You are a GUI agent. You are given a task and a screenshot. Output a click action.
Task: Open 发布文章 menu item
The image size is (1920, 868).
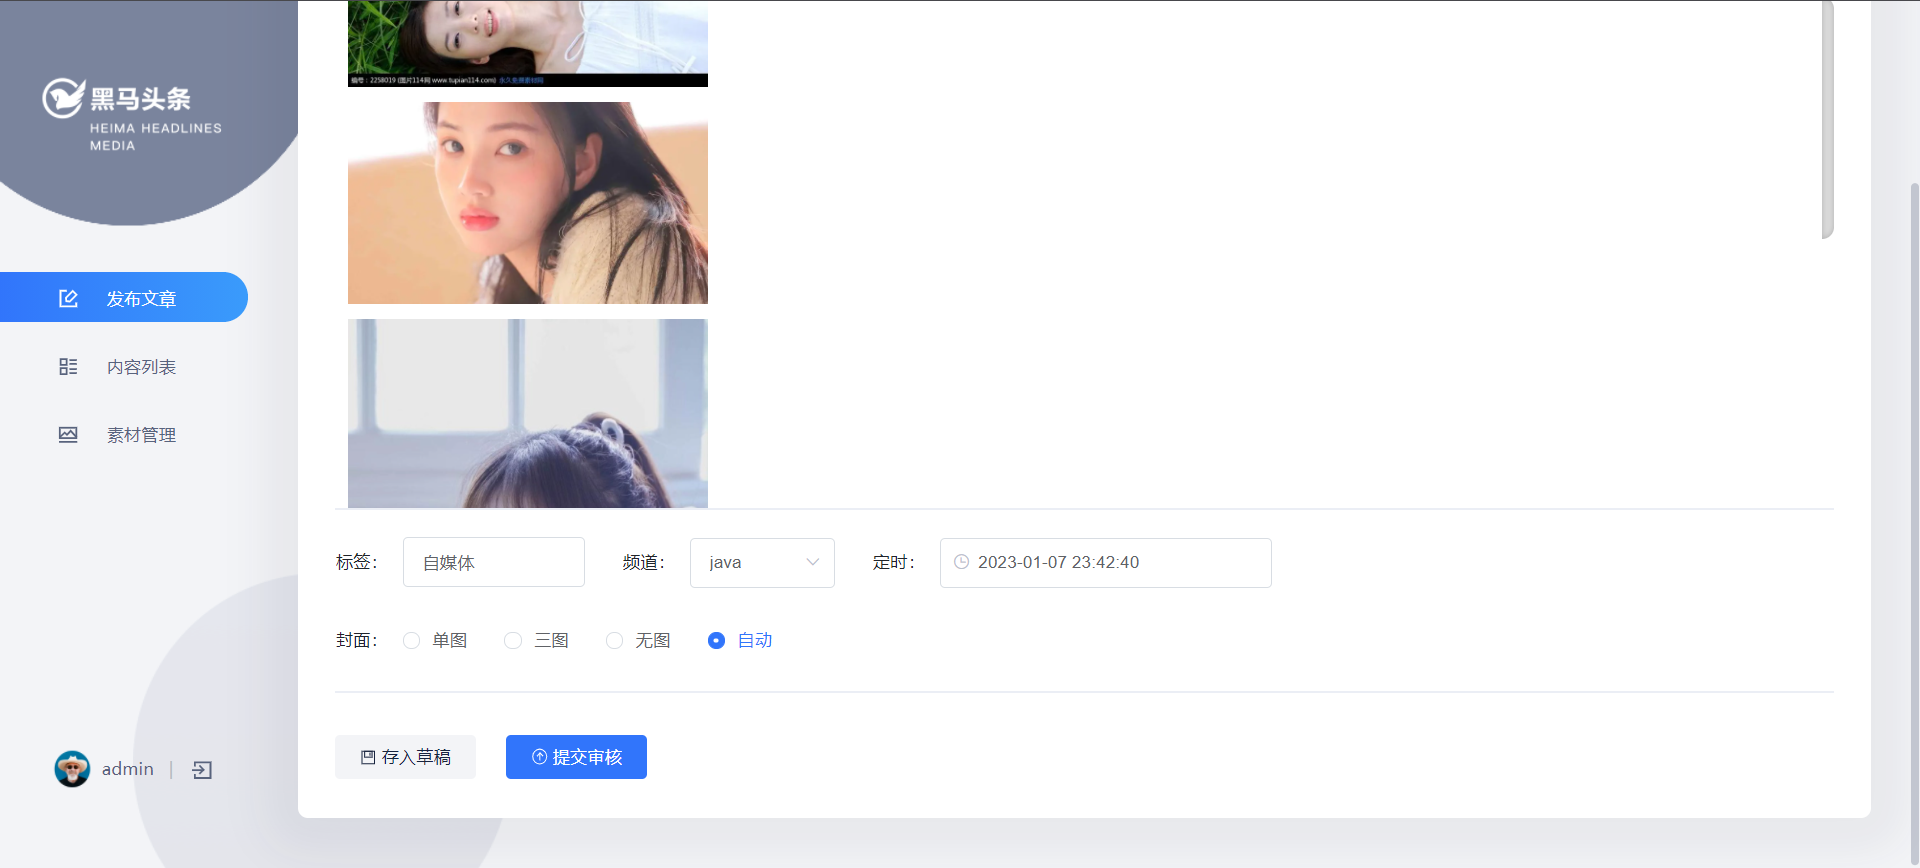tap(124, 297)
